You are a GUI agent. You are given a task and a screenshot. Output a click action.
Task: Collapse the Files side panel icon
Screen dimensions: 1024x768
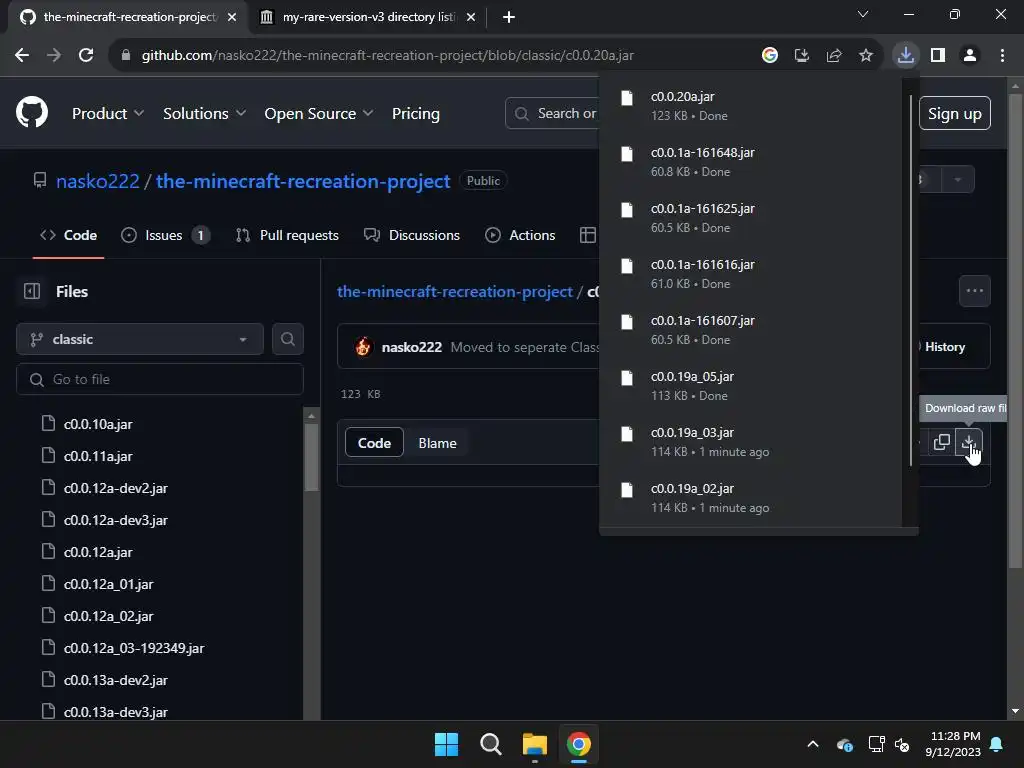(32, 291)
